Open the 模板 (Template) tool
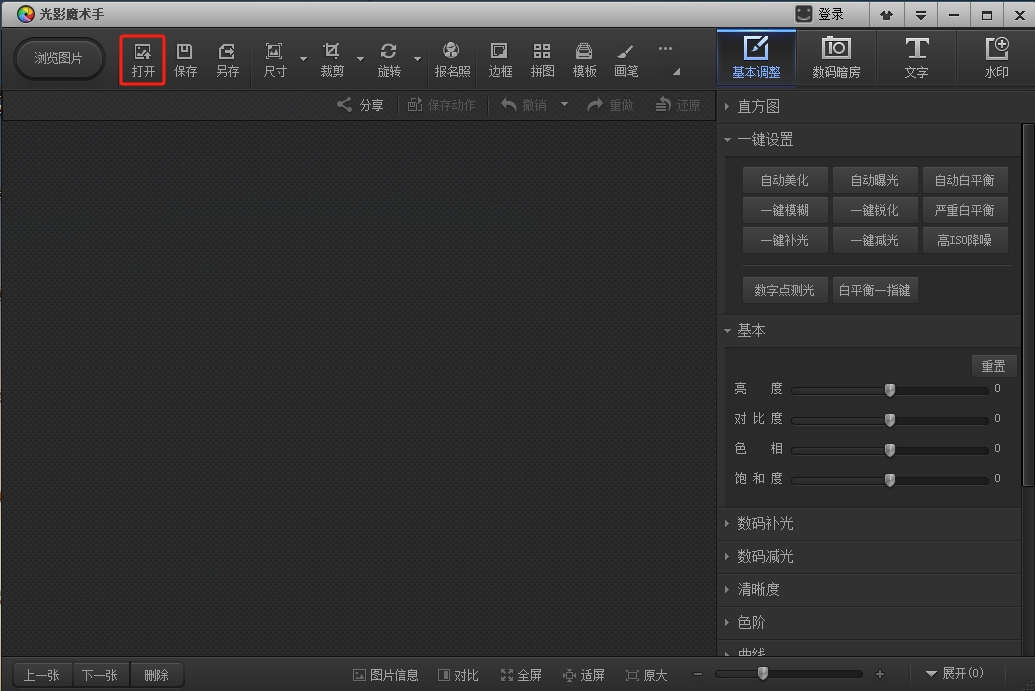 click(584, 60)
